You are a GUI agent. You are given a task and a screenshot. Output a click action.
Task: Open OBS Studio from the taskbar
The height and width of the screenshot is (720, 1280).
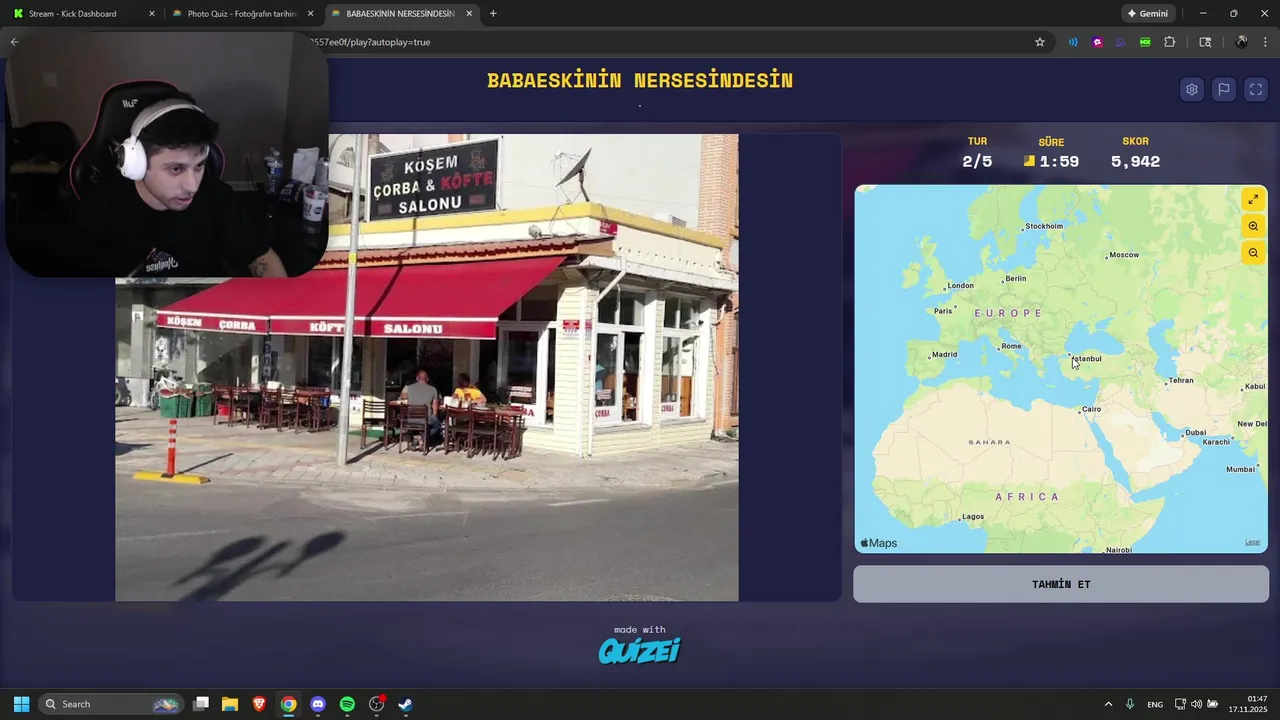377,704
